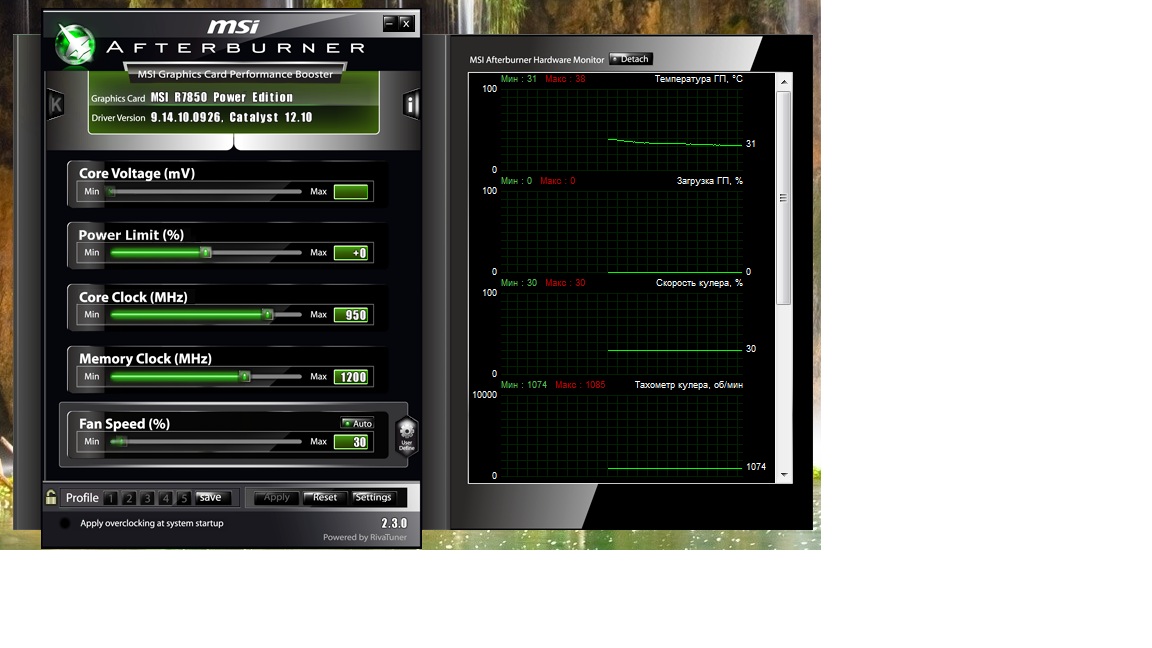Click the MSI Afterburner dragon logo

[x=75, y=44]
